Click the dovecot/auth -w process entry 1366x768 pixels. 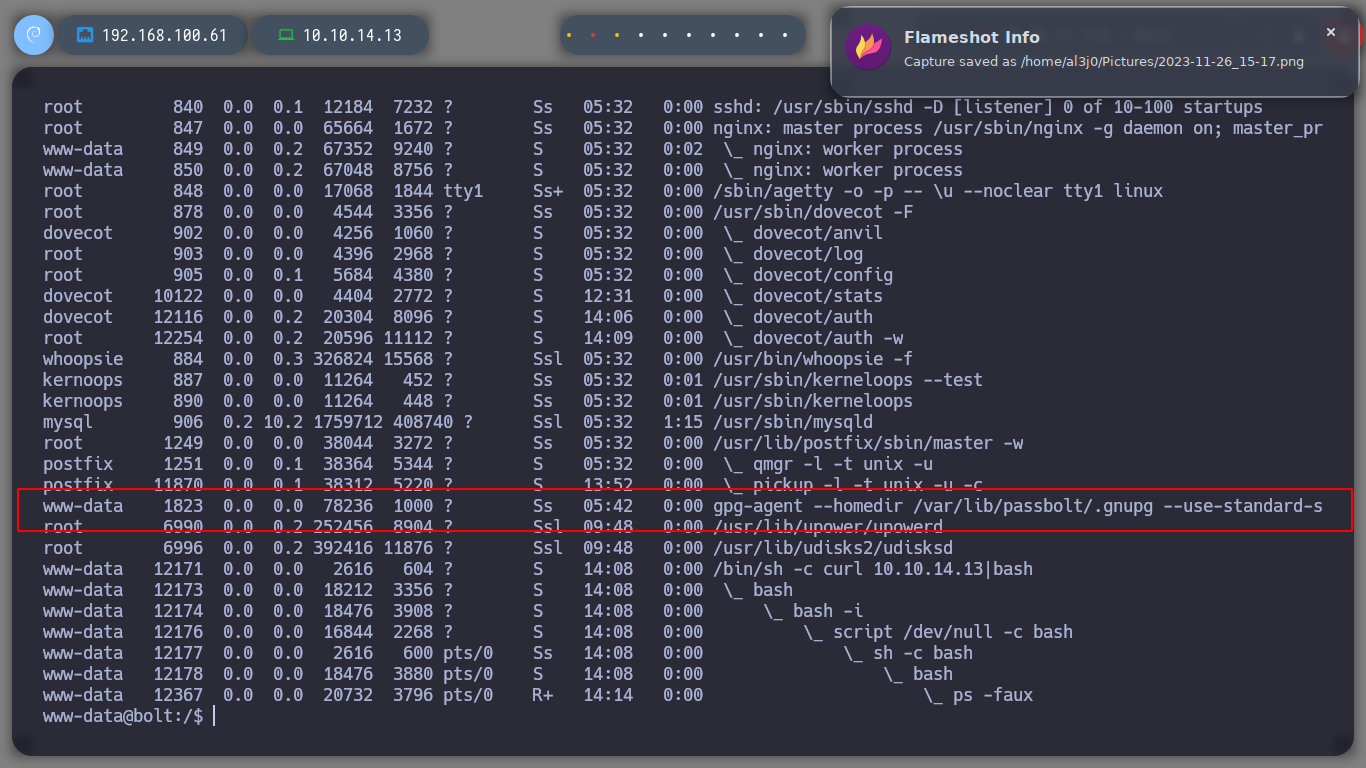(828, 338)
